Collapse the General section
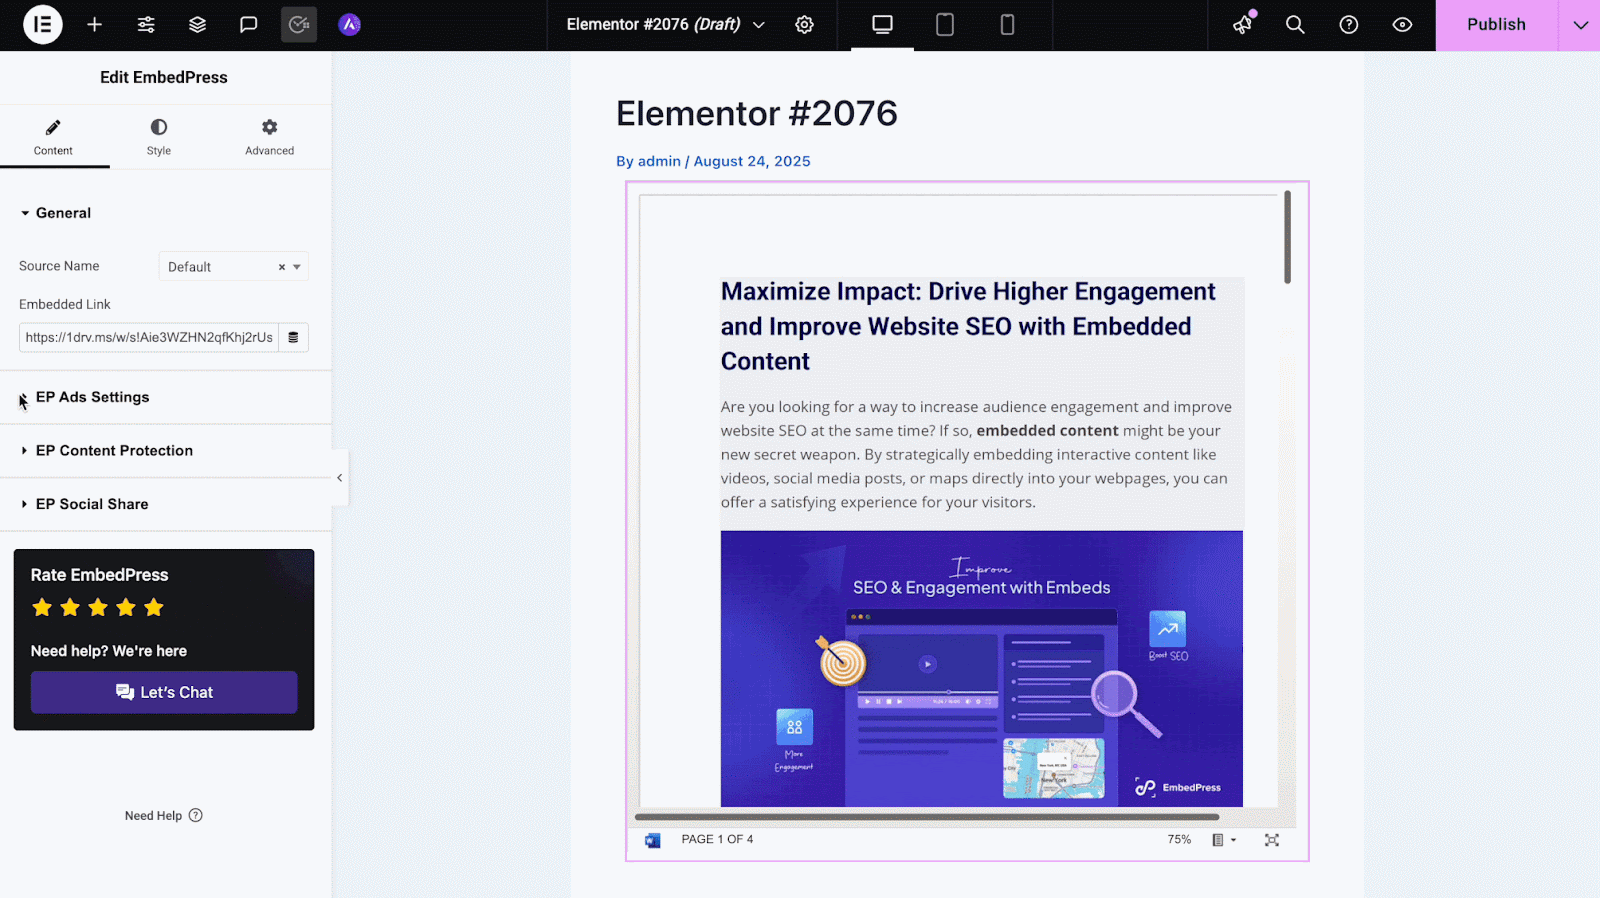This screenshot has width=1600, height=898. 165,213
